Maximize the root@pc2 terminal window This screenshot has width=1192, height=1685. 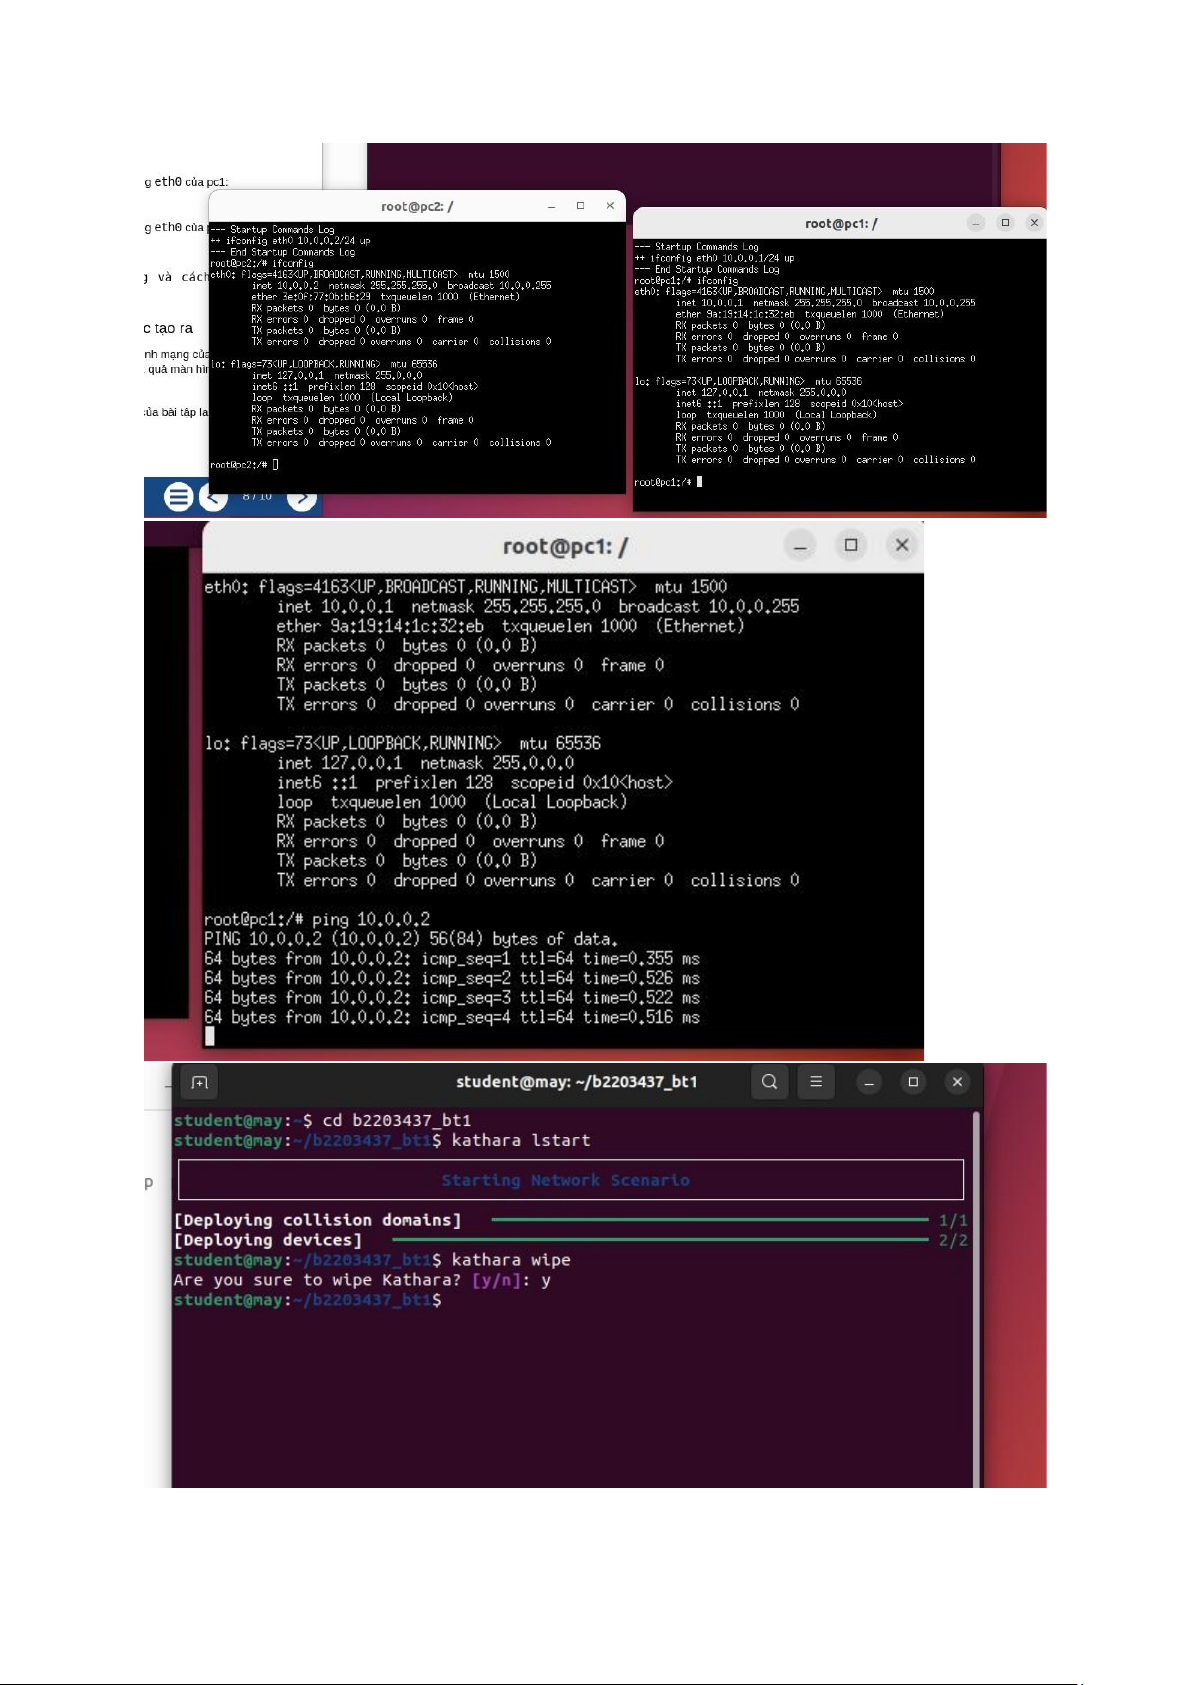[580, 206]
